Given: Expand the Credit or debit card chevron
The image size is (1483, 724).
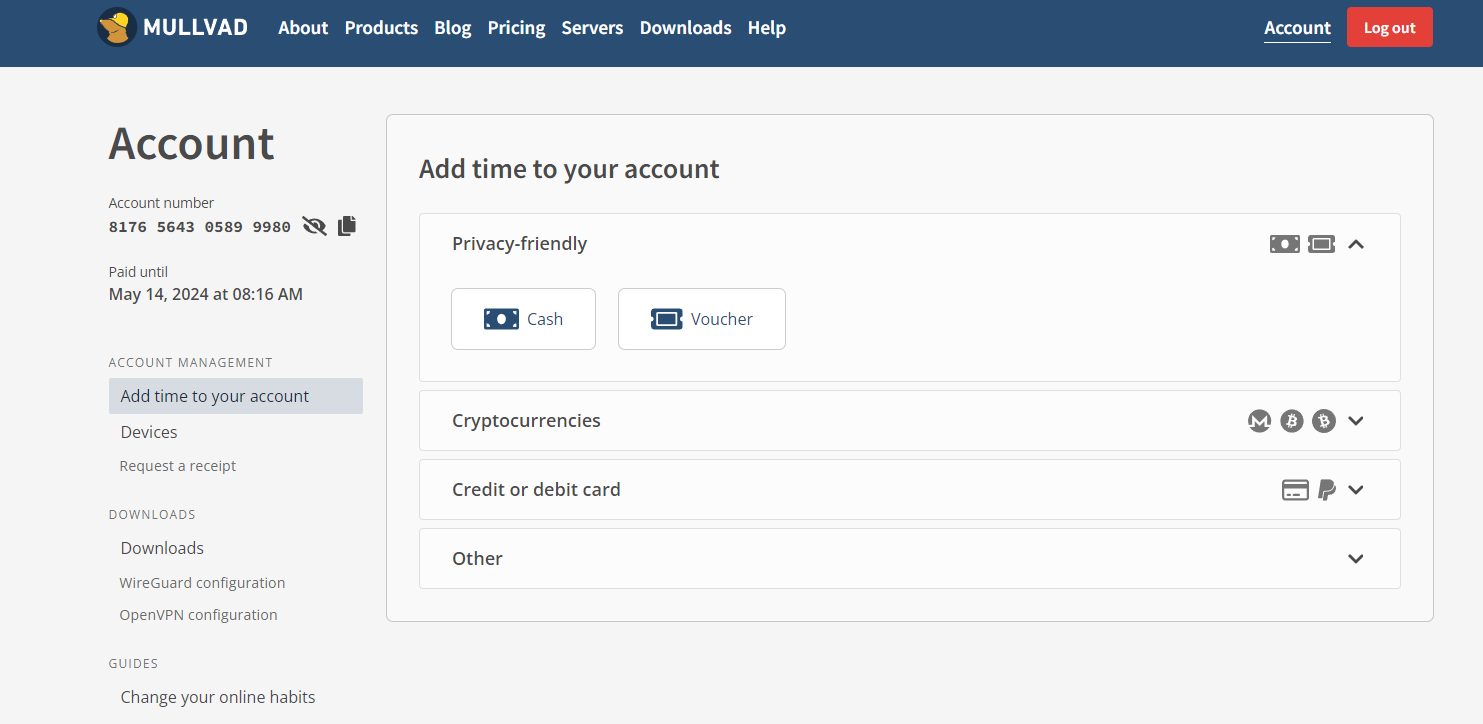Looking at the screenshot, I should click(x=1356, y=490).
